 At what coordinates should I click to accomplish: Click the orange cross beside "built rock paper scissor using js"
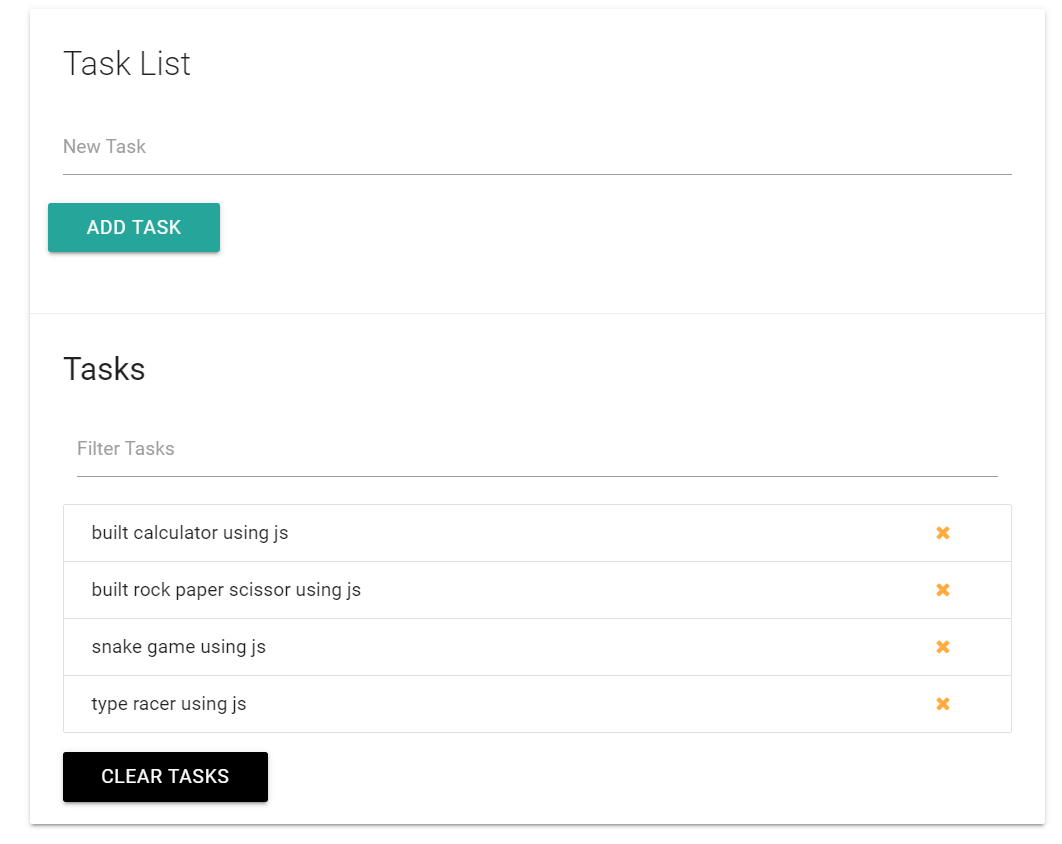coord(942,590)
